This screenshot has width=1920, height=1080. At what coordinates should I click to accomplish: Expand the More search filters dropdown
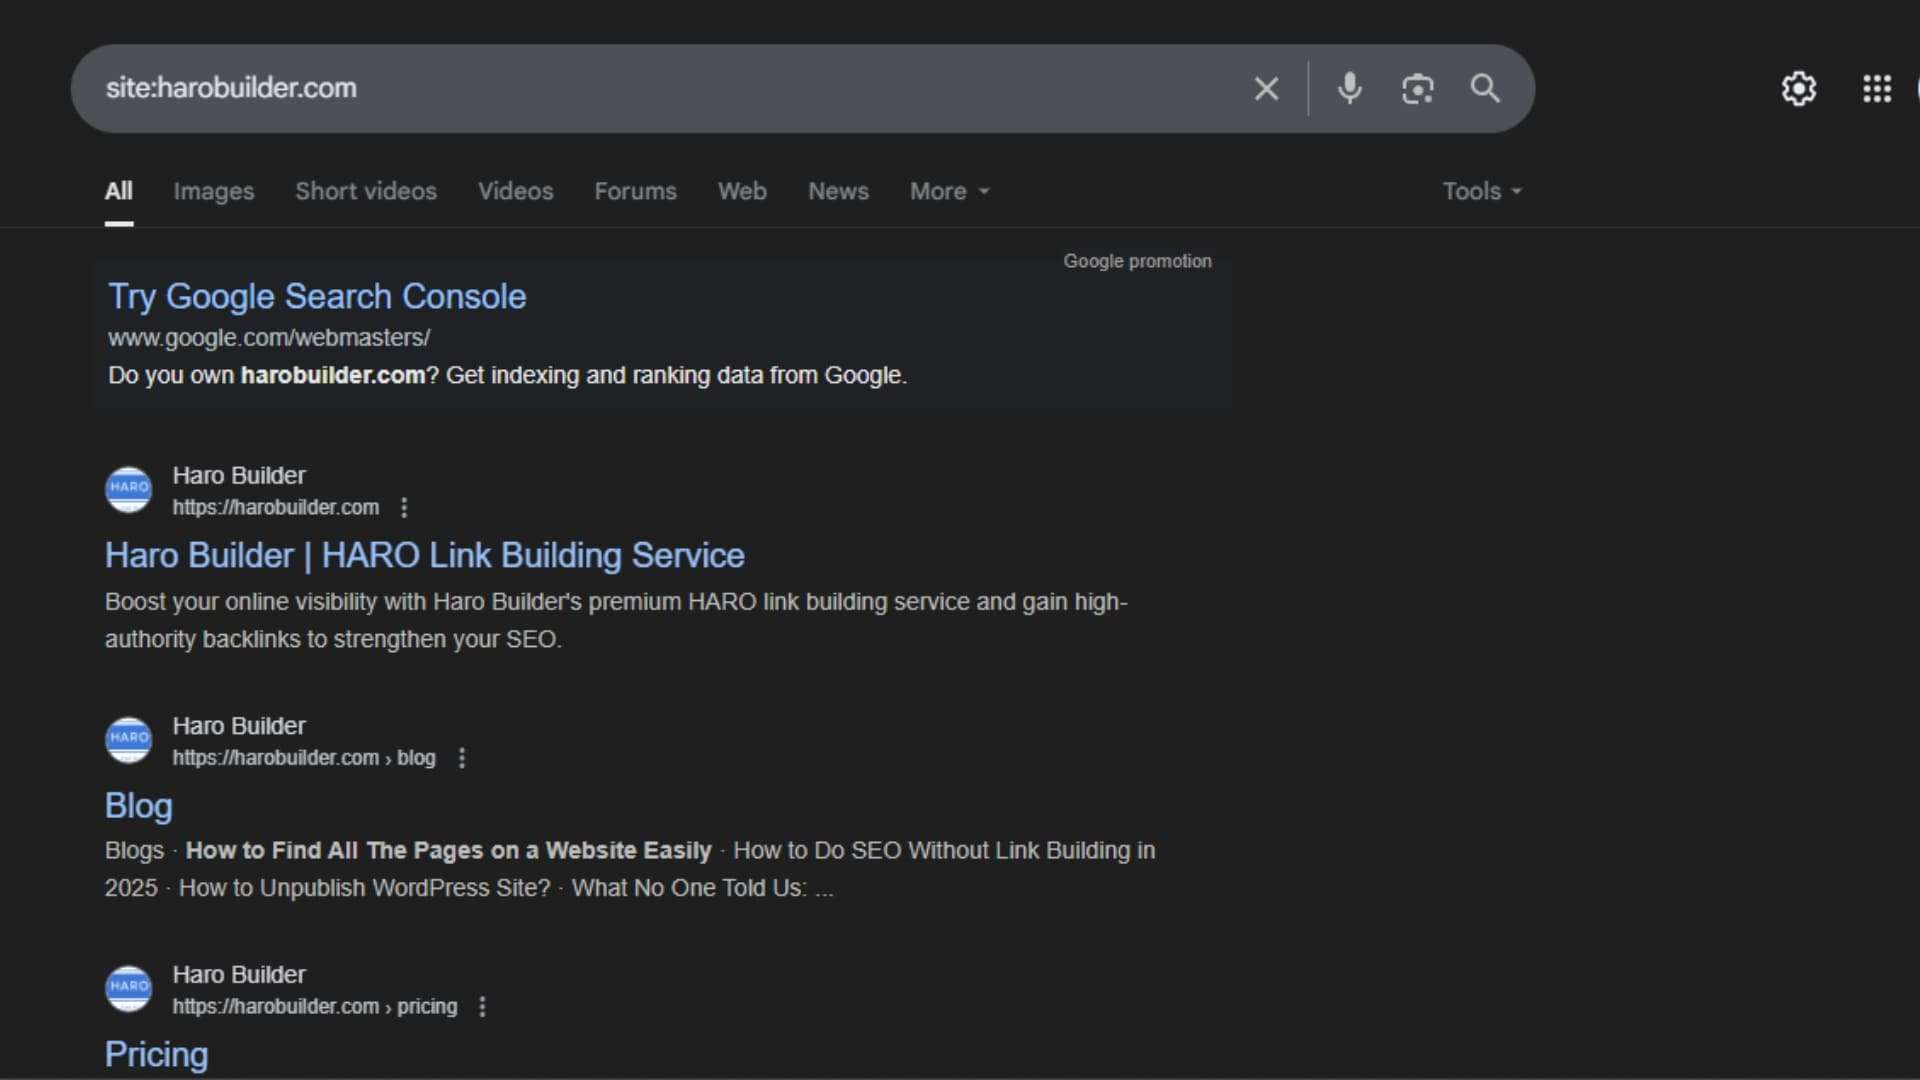[x=950, y=191]
